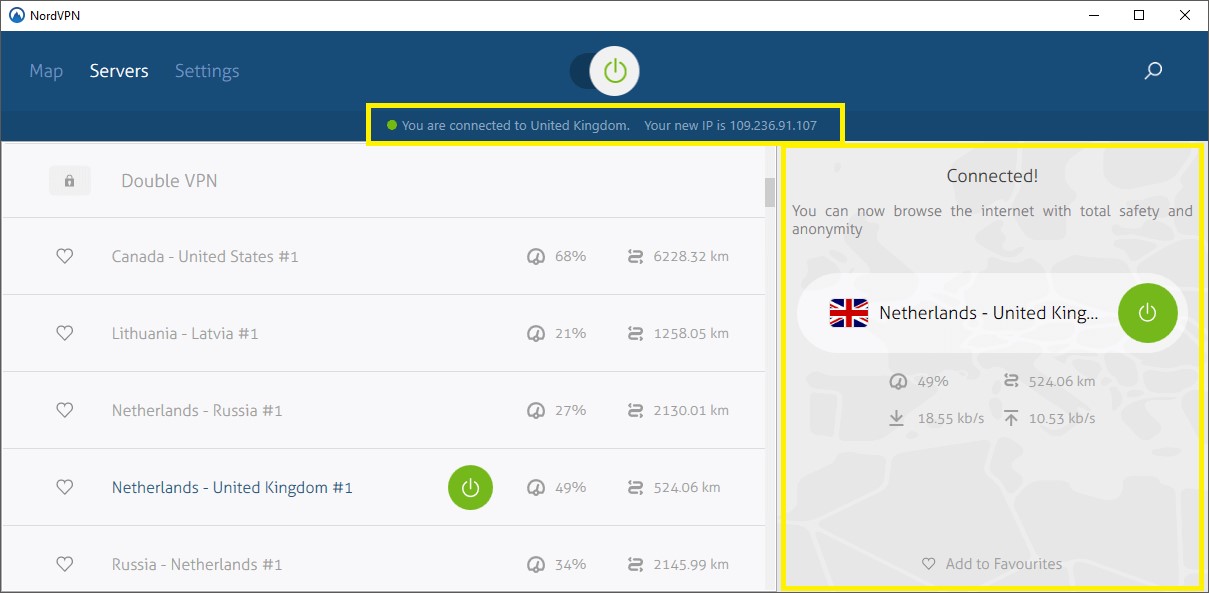
Task: Click the 21% load value
Action: (571, 333)
